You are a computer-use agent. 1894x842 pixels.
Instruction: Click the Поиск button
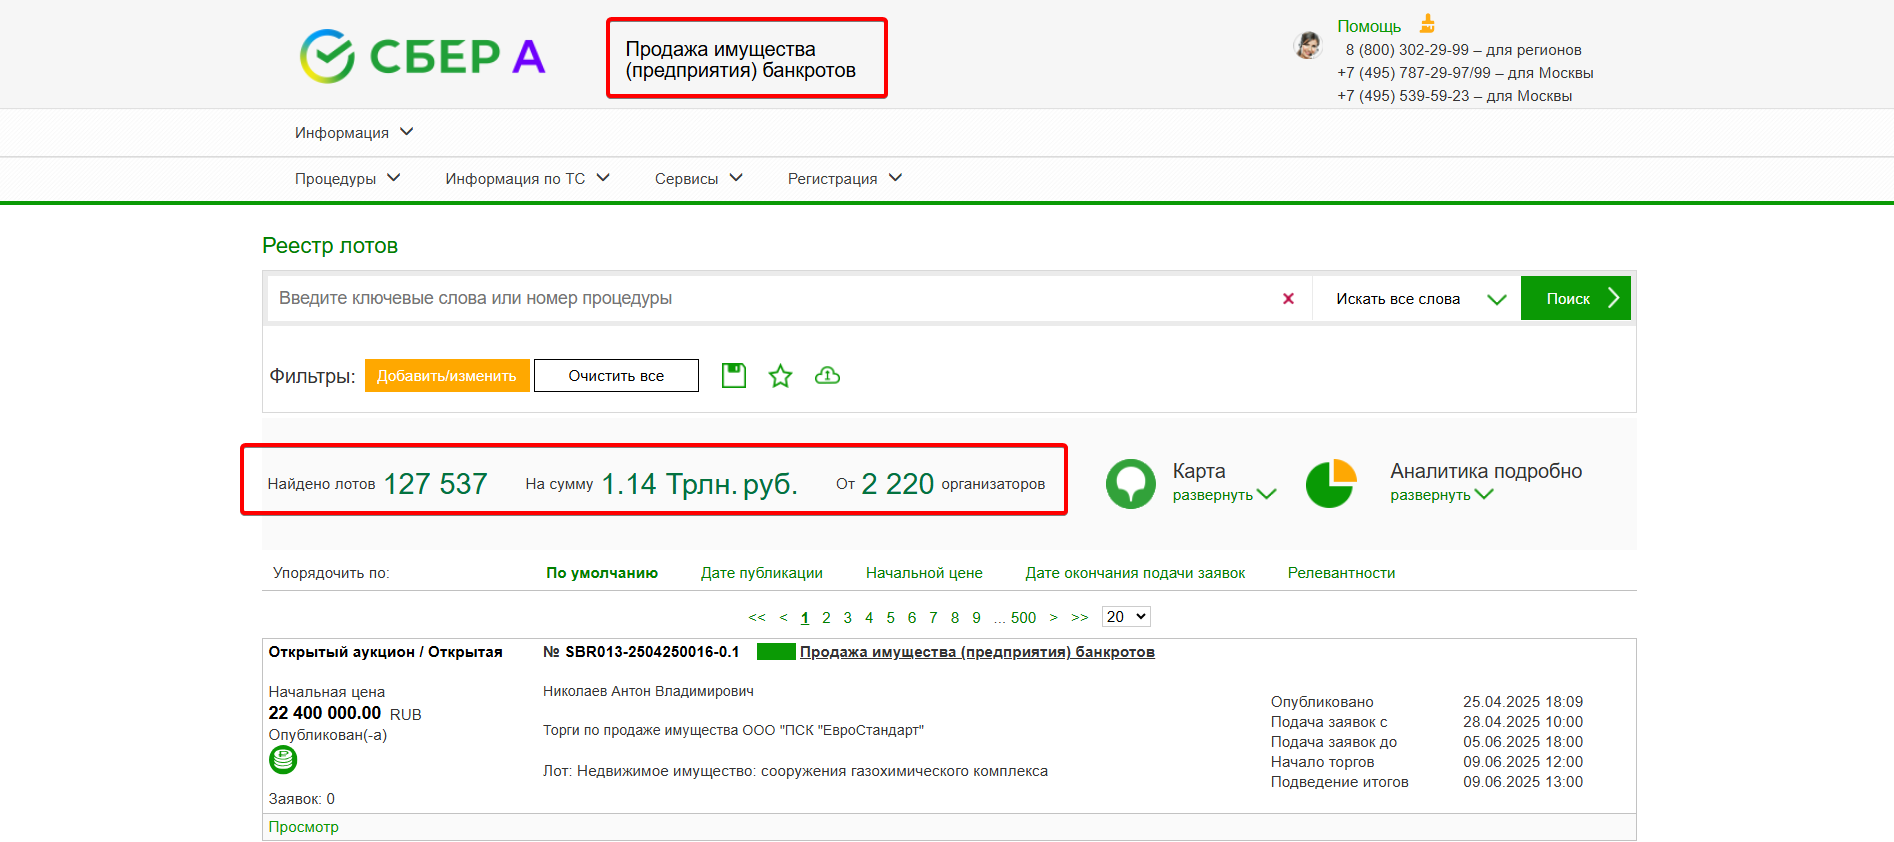click(1575, 298)
